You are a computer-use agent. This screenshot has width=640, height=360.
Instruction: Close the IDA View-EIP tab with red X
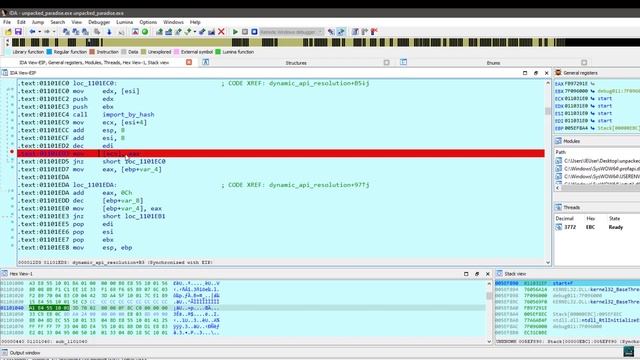[189, 62]
